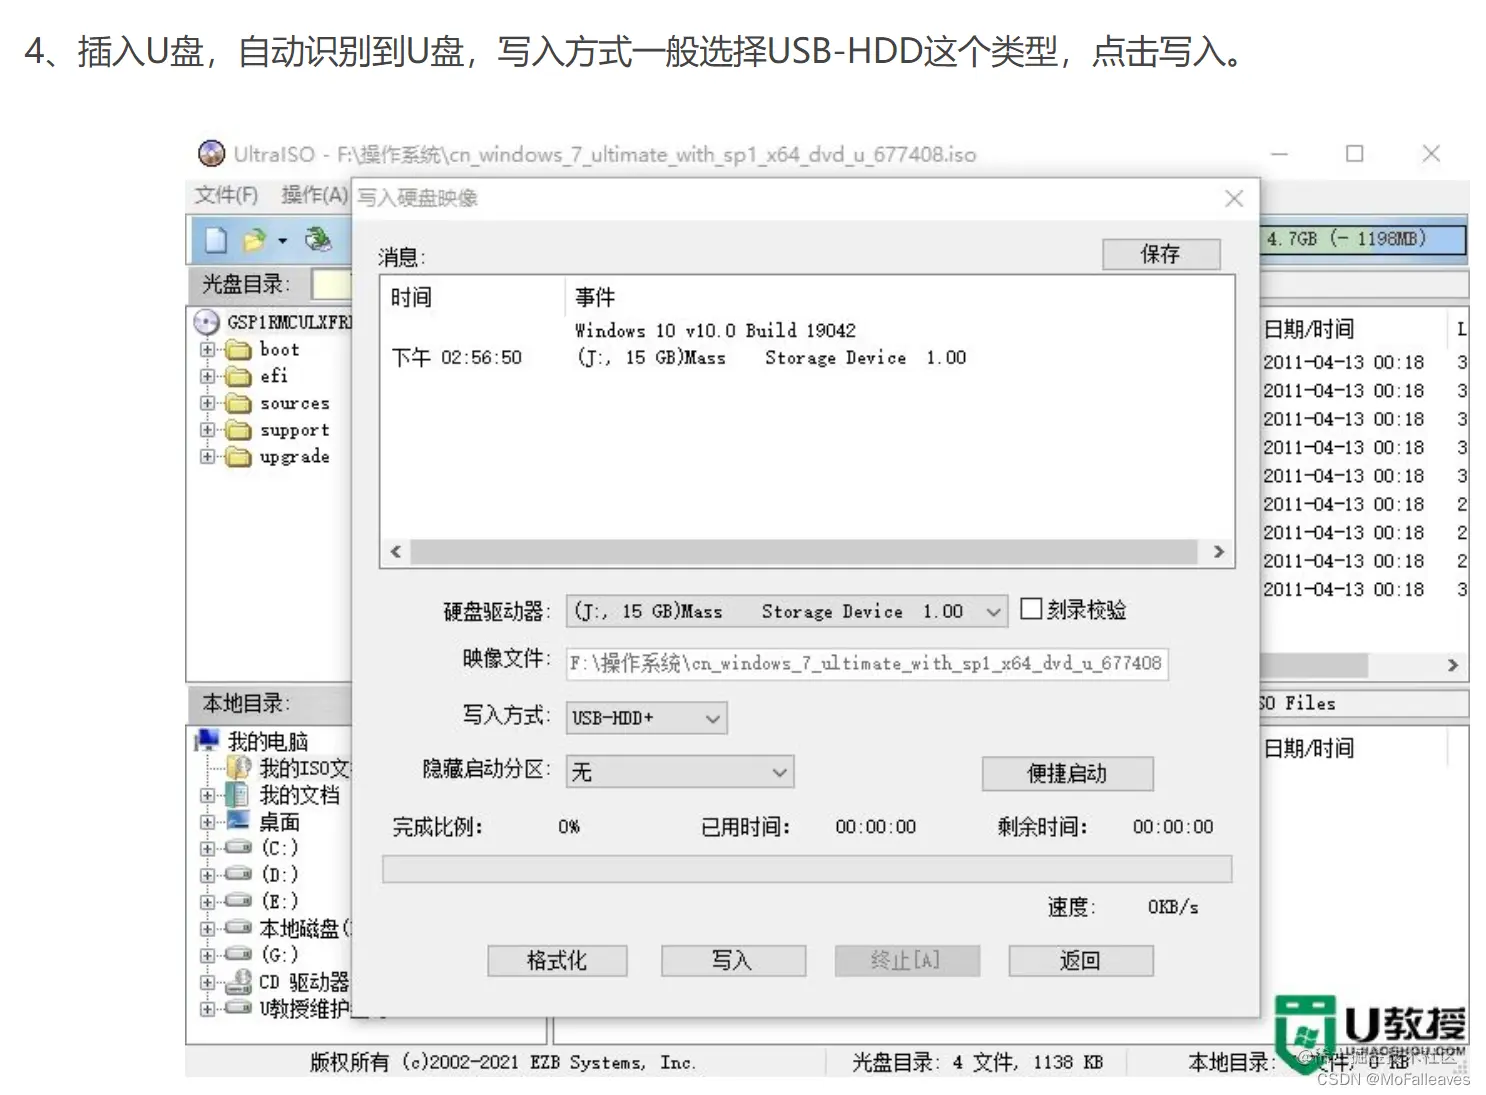Click the 我的电脑 computer icon
Screen dimensions: 1486x1095
tap(207, 740)
